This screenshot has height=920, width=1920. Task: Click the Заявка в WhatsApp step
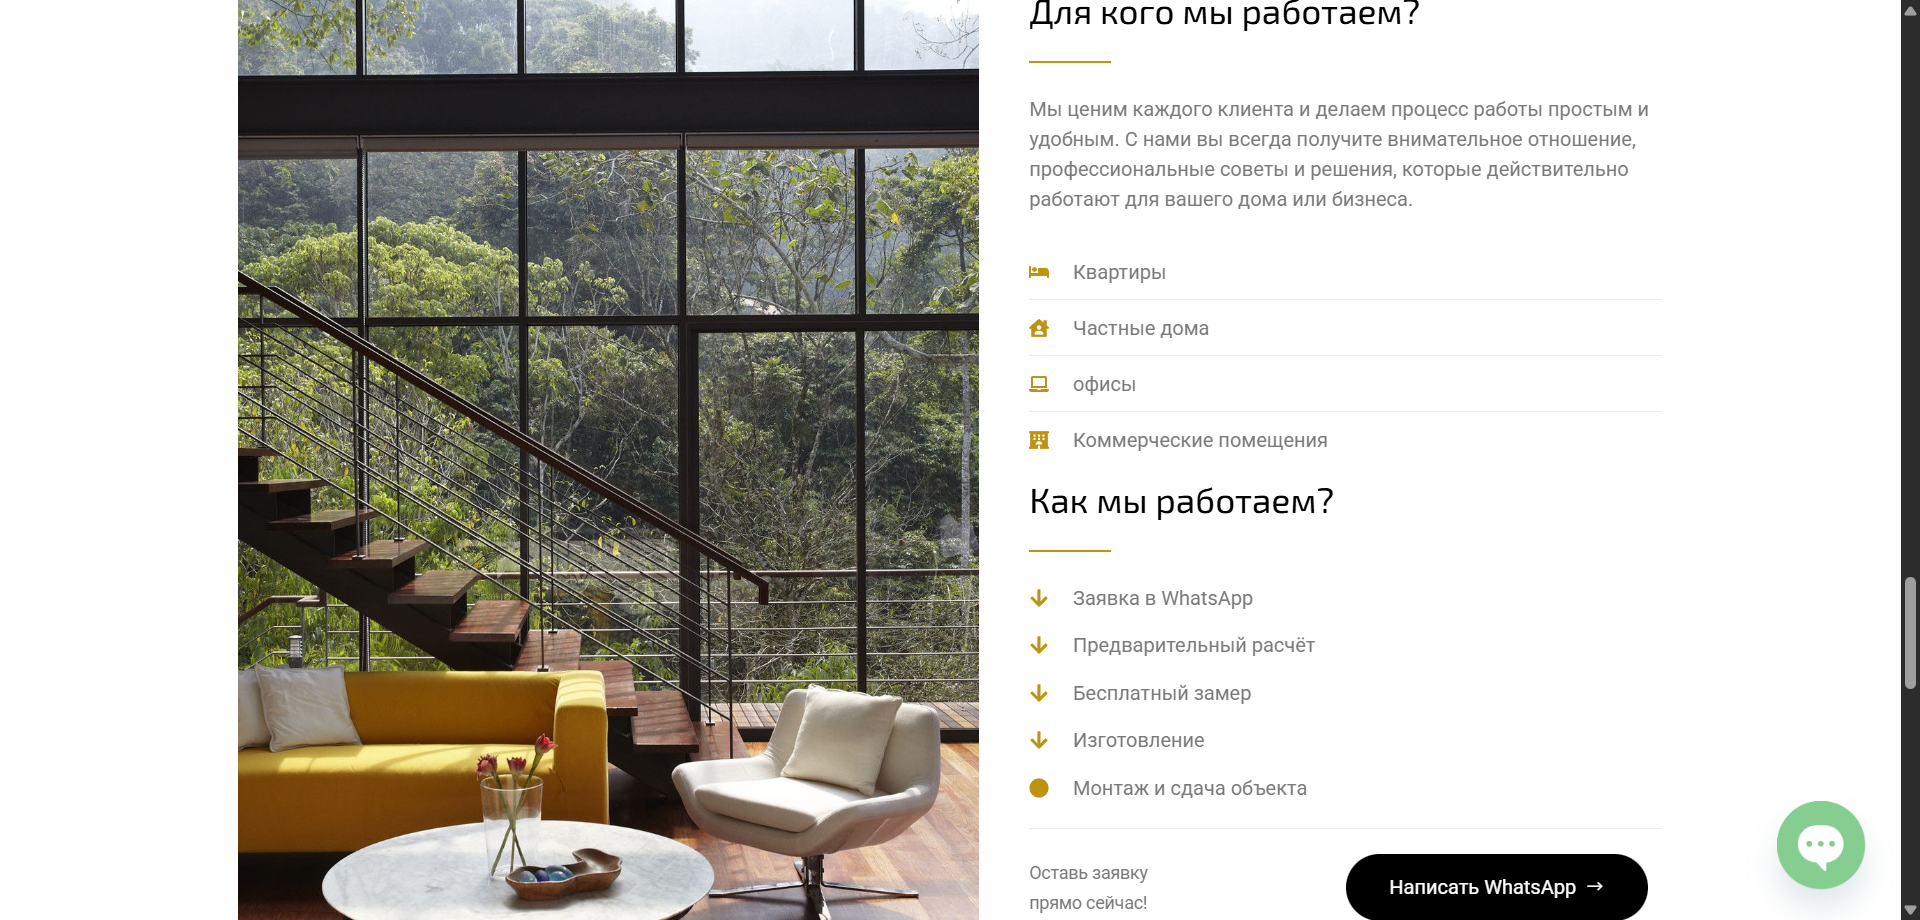(1163, 598)
